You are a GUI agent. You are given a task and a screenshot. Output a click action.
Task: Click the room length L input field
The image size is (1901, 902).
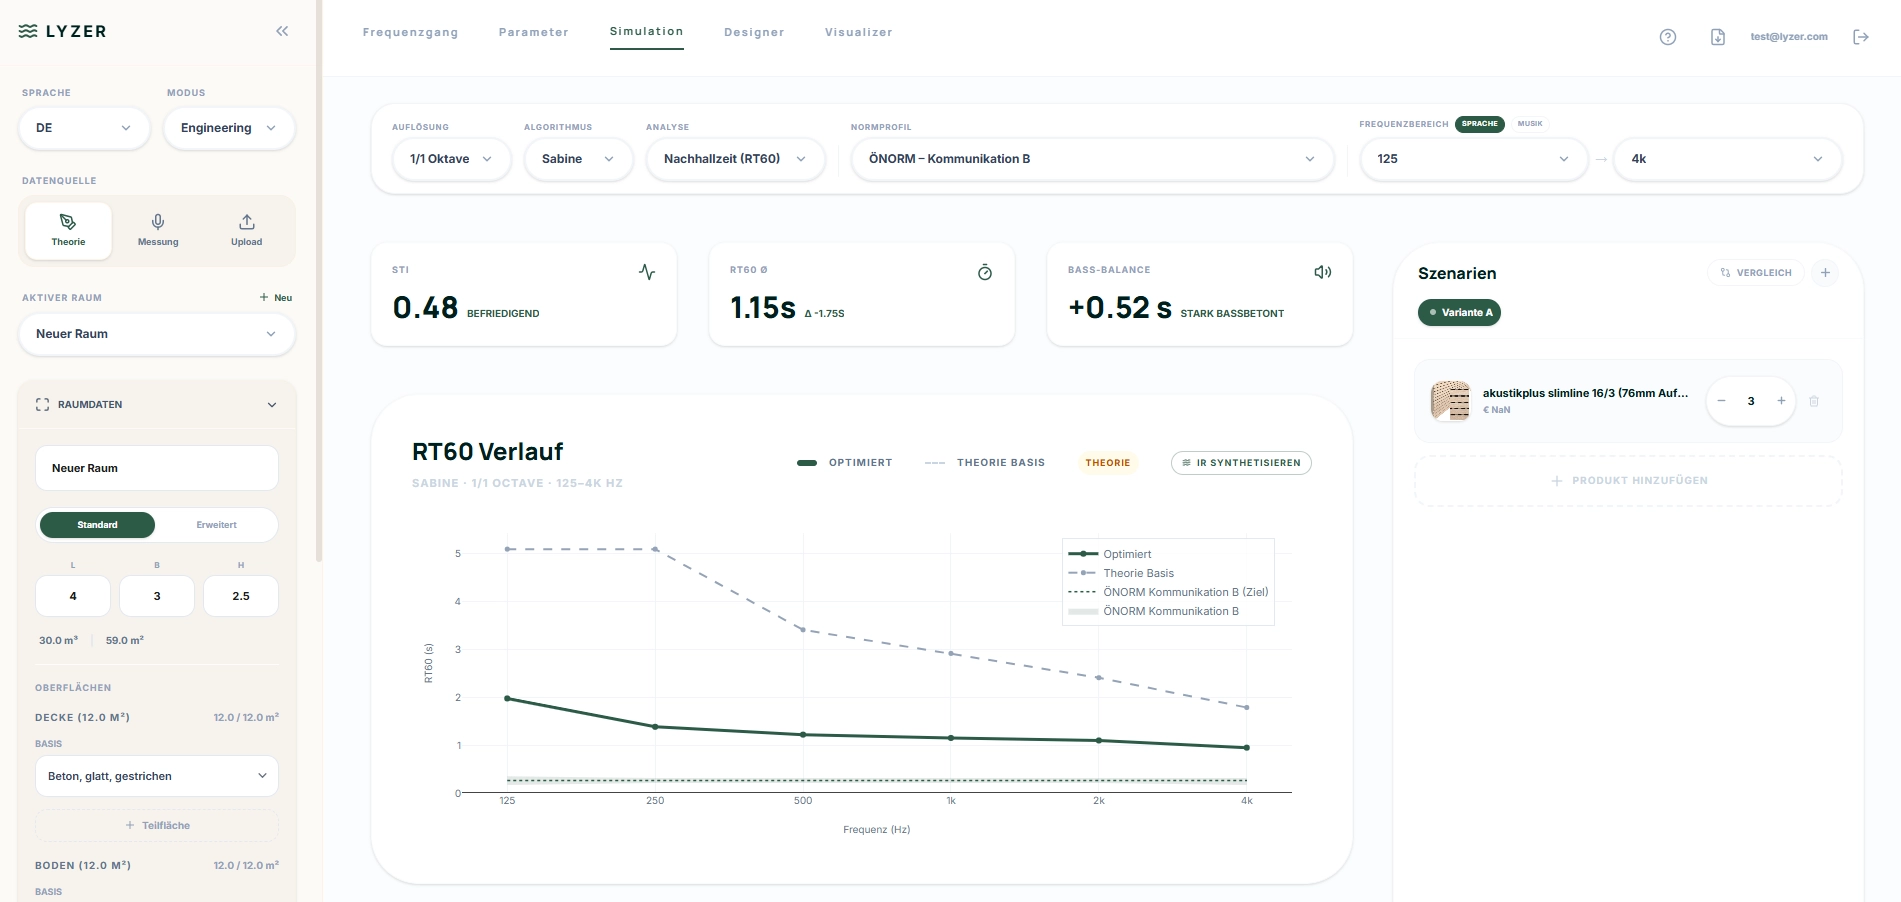click(73, 596)
